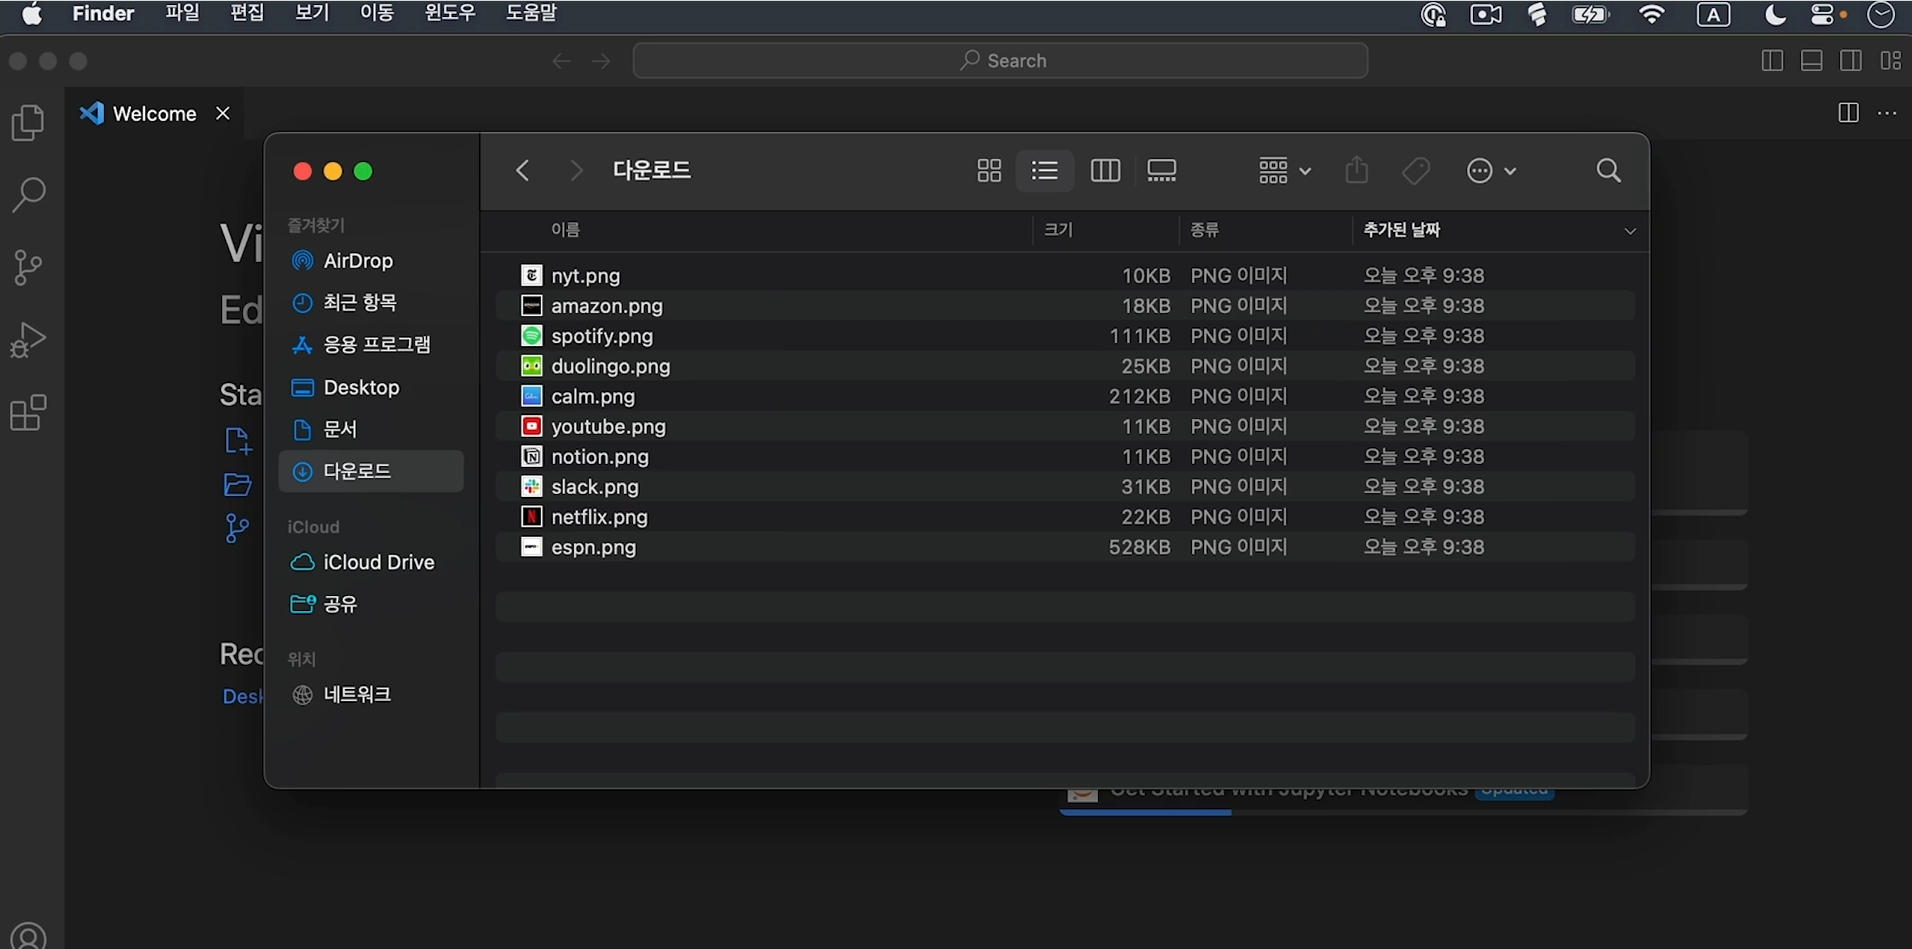Open the 편집 menu
The image size is (1912, 949).
(247, 13)
